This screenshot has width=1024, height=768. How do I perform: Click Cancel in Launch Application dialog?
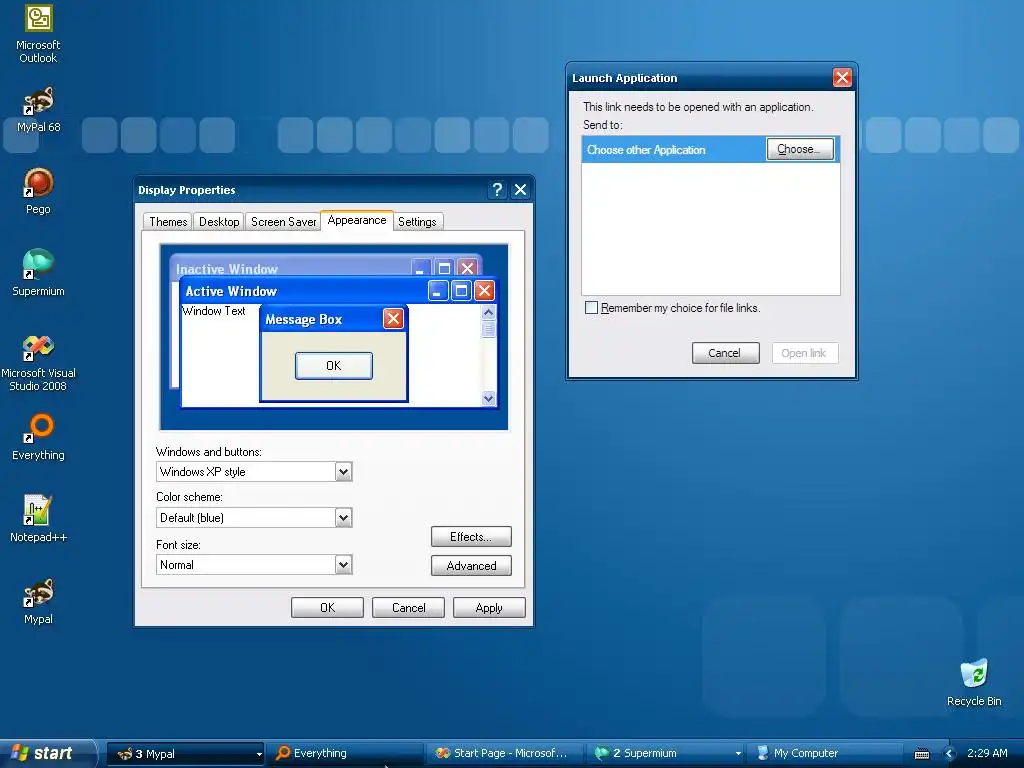point(726,353)
